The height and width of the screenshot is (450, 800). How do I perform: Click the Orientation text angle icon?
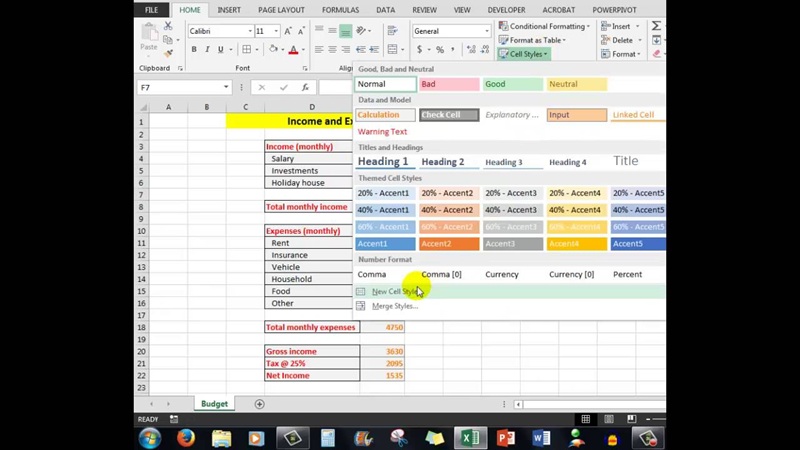click(x=361, y=31)
